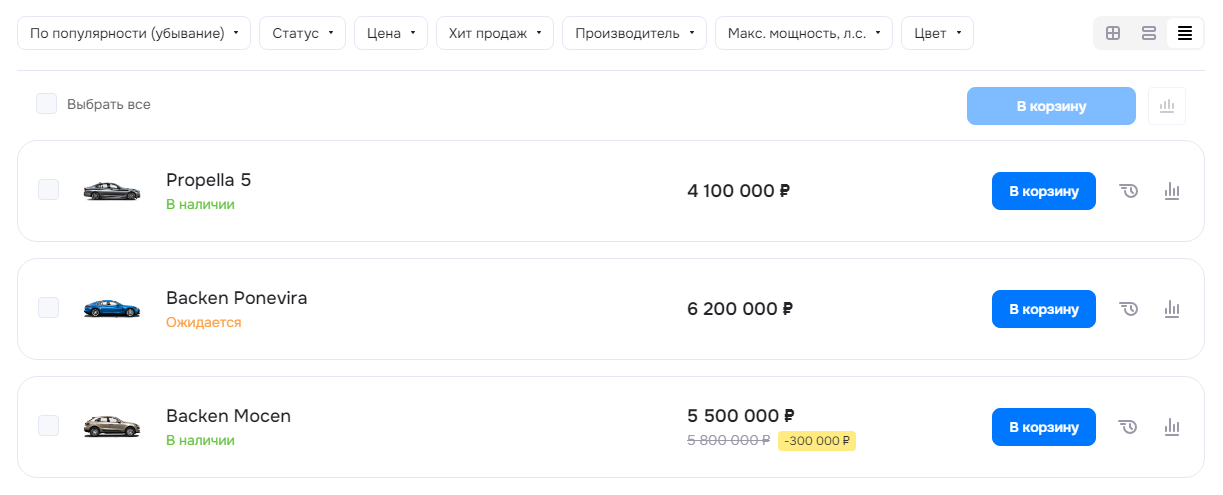Add Backen Mocen to comparison chart

click(x=1172, y=427)
